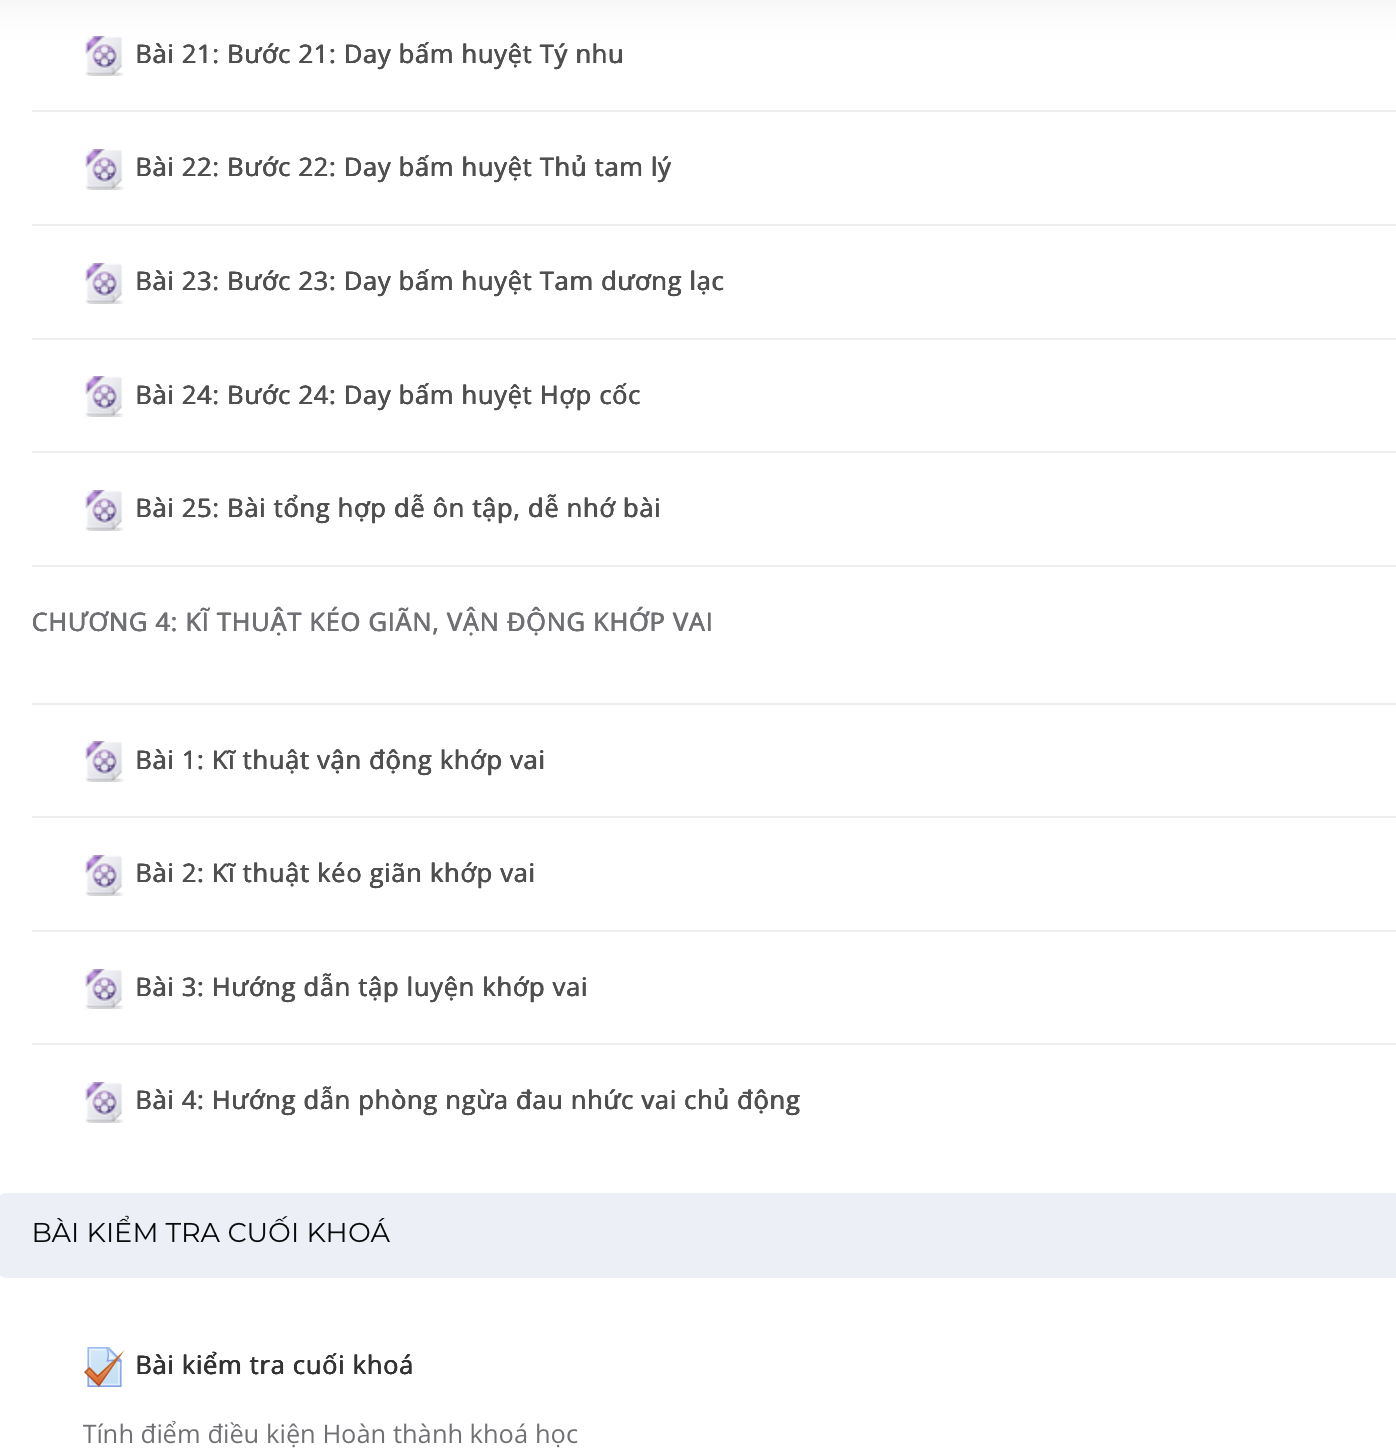Click video icon for Bài 21 Tý nhu

click(x=103, y=55)
